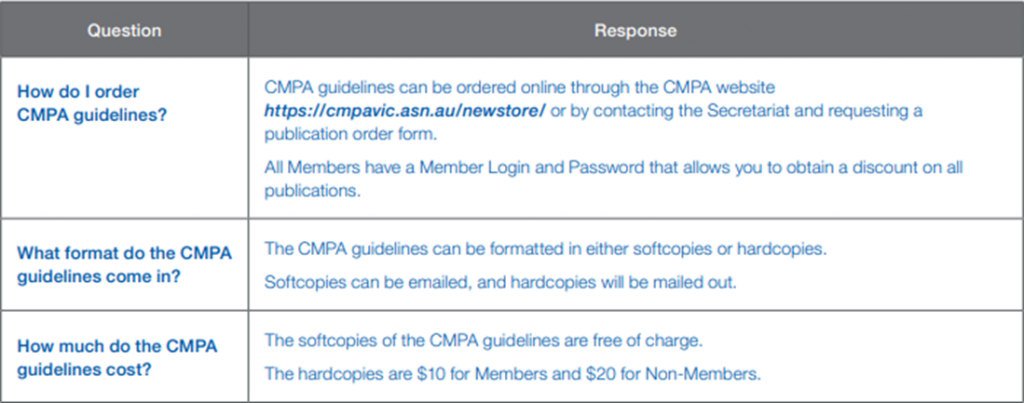Screen dimensions: 1024x403
Task: Select 'How much do the CMPA guidelines cost?'
Action: 117,358
